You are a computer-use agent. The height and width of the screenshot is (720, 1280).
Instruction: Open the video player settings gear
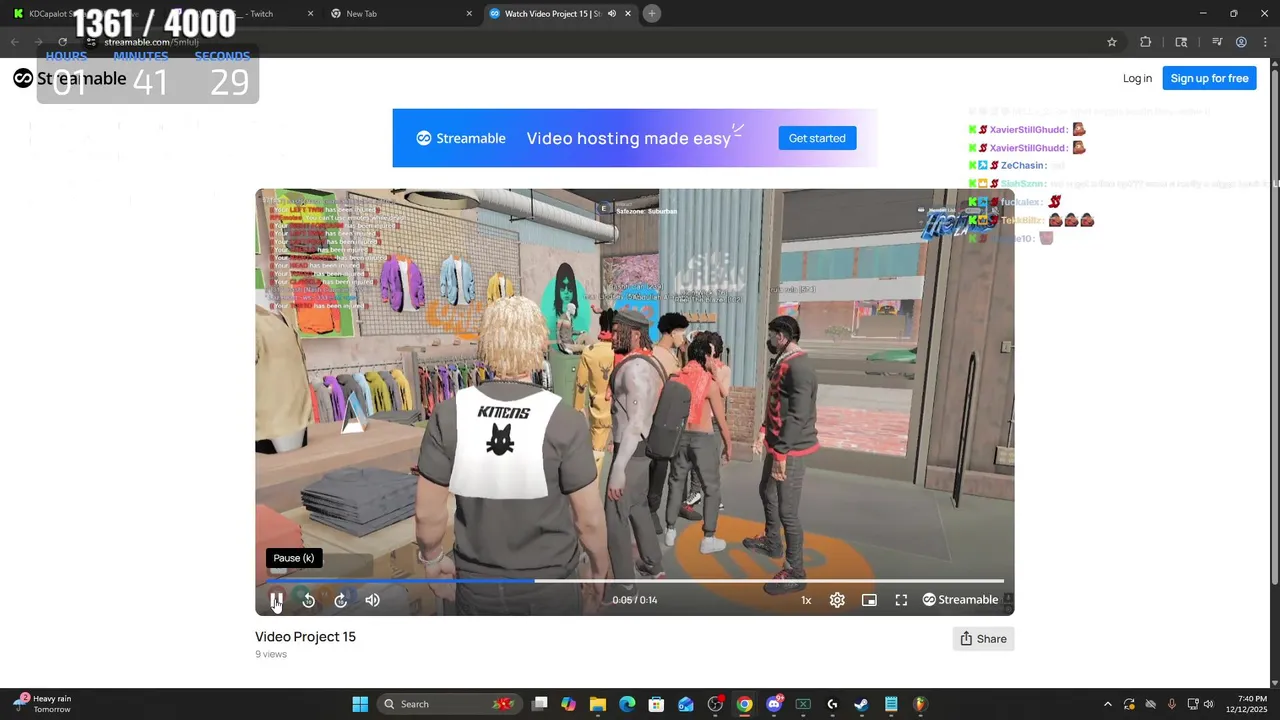pos(837,600)
